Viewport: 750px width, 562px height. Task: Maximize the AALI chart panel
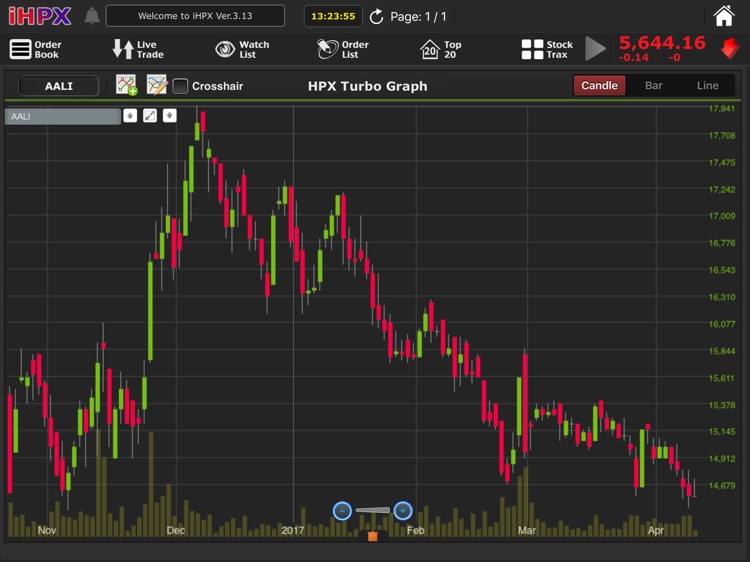pyautogui.click(x=150, y=116)
